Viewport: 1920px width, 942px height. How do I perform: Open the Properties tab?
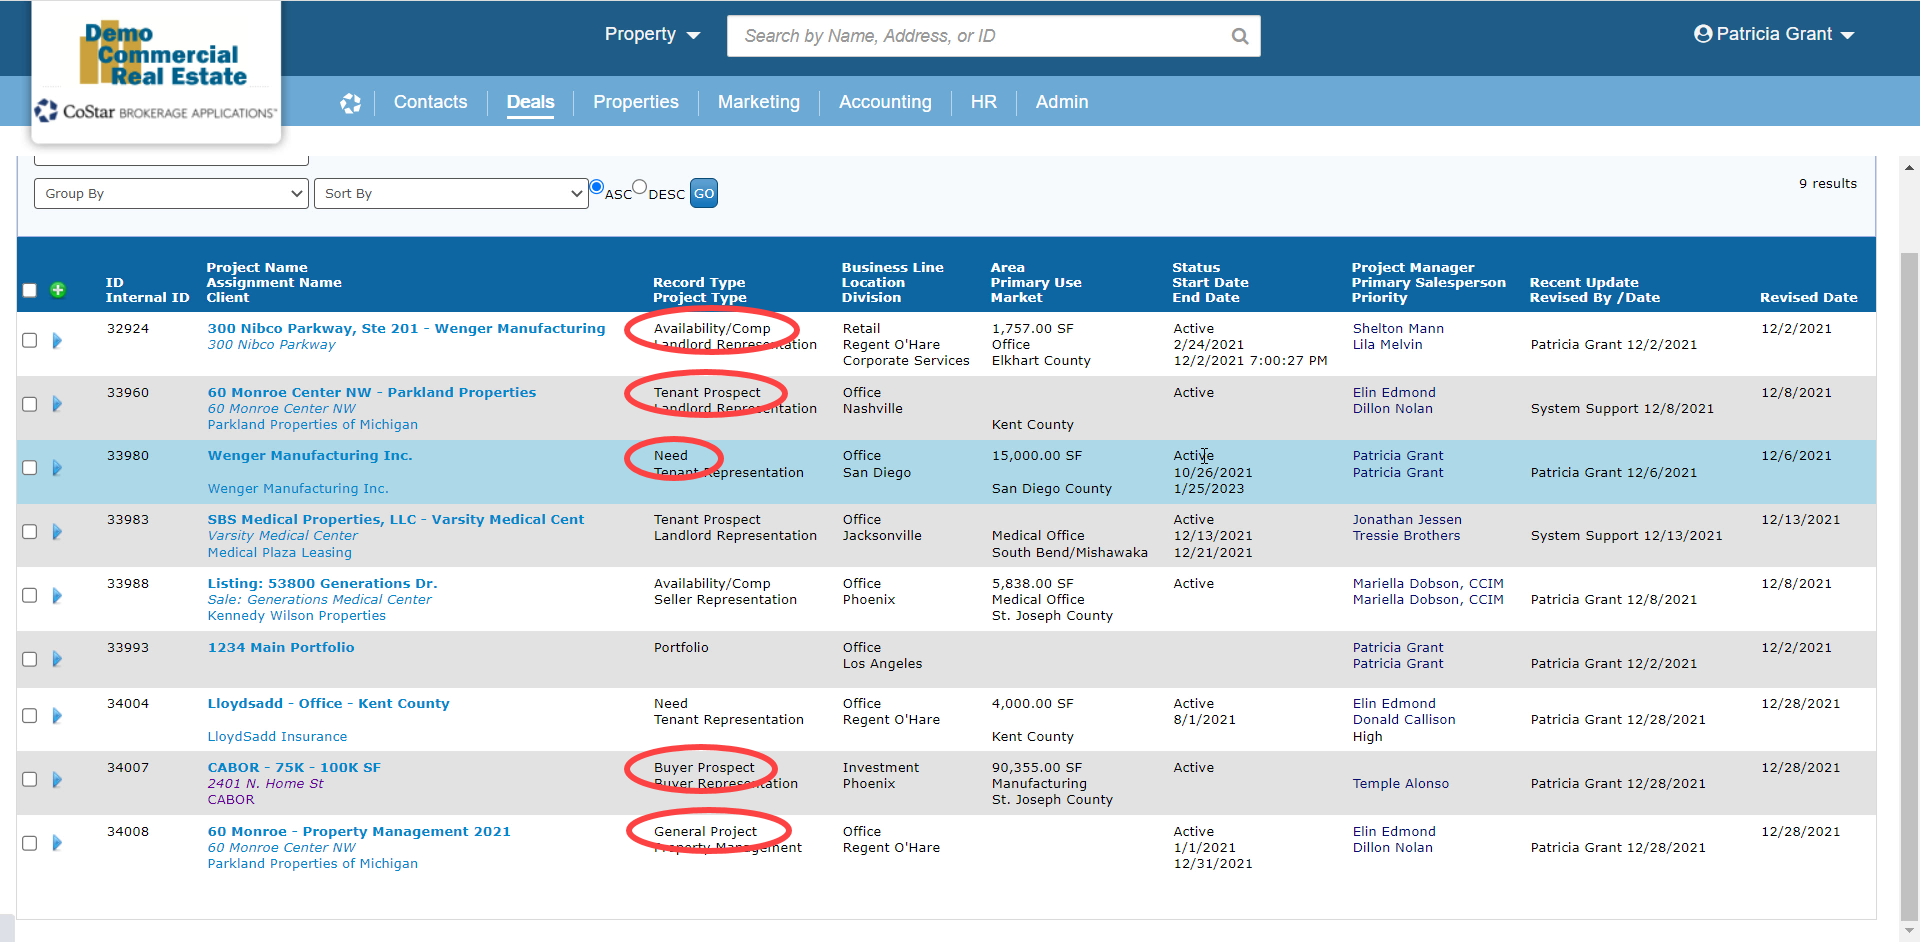coord(635,102)
